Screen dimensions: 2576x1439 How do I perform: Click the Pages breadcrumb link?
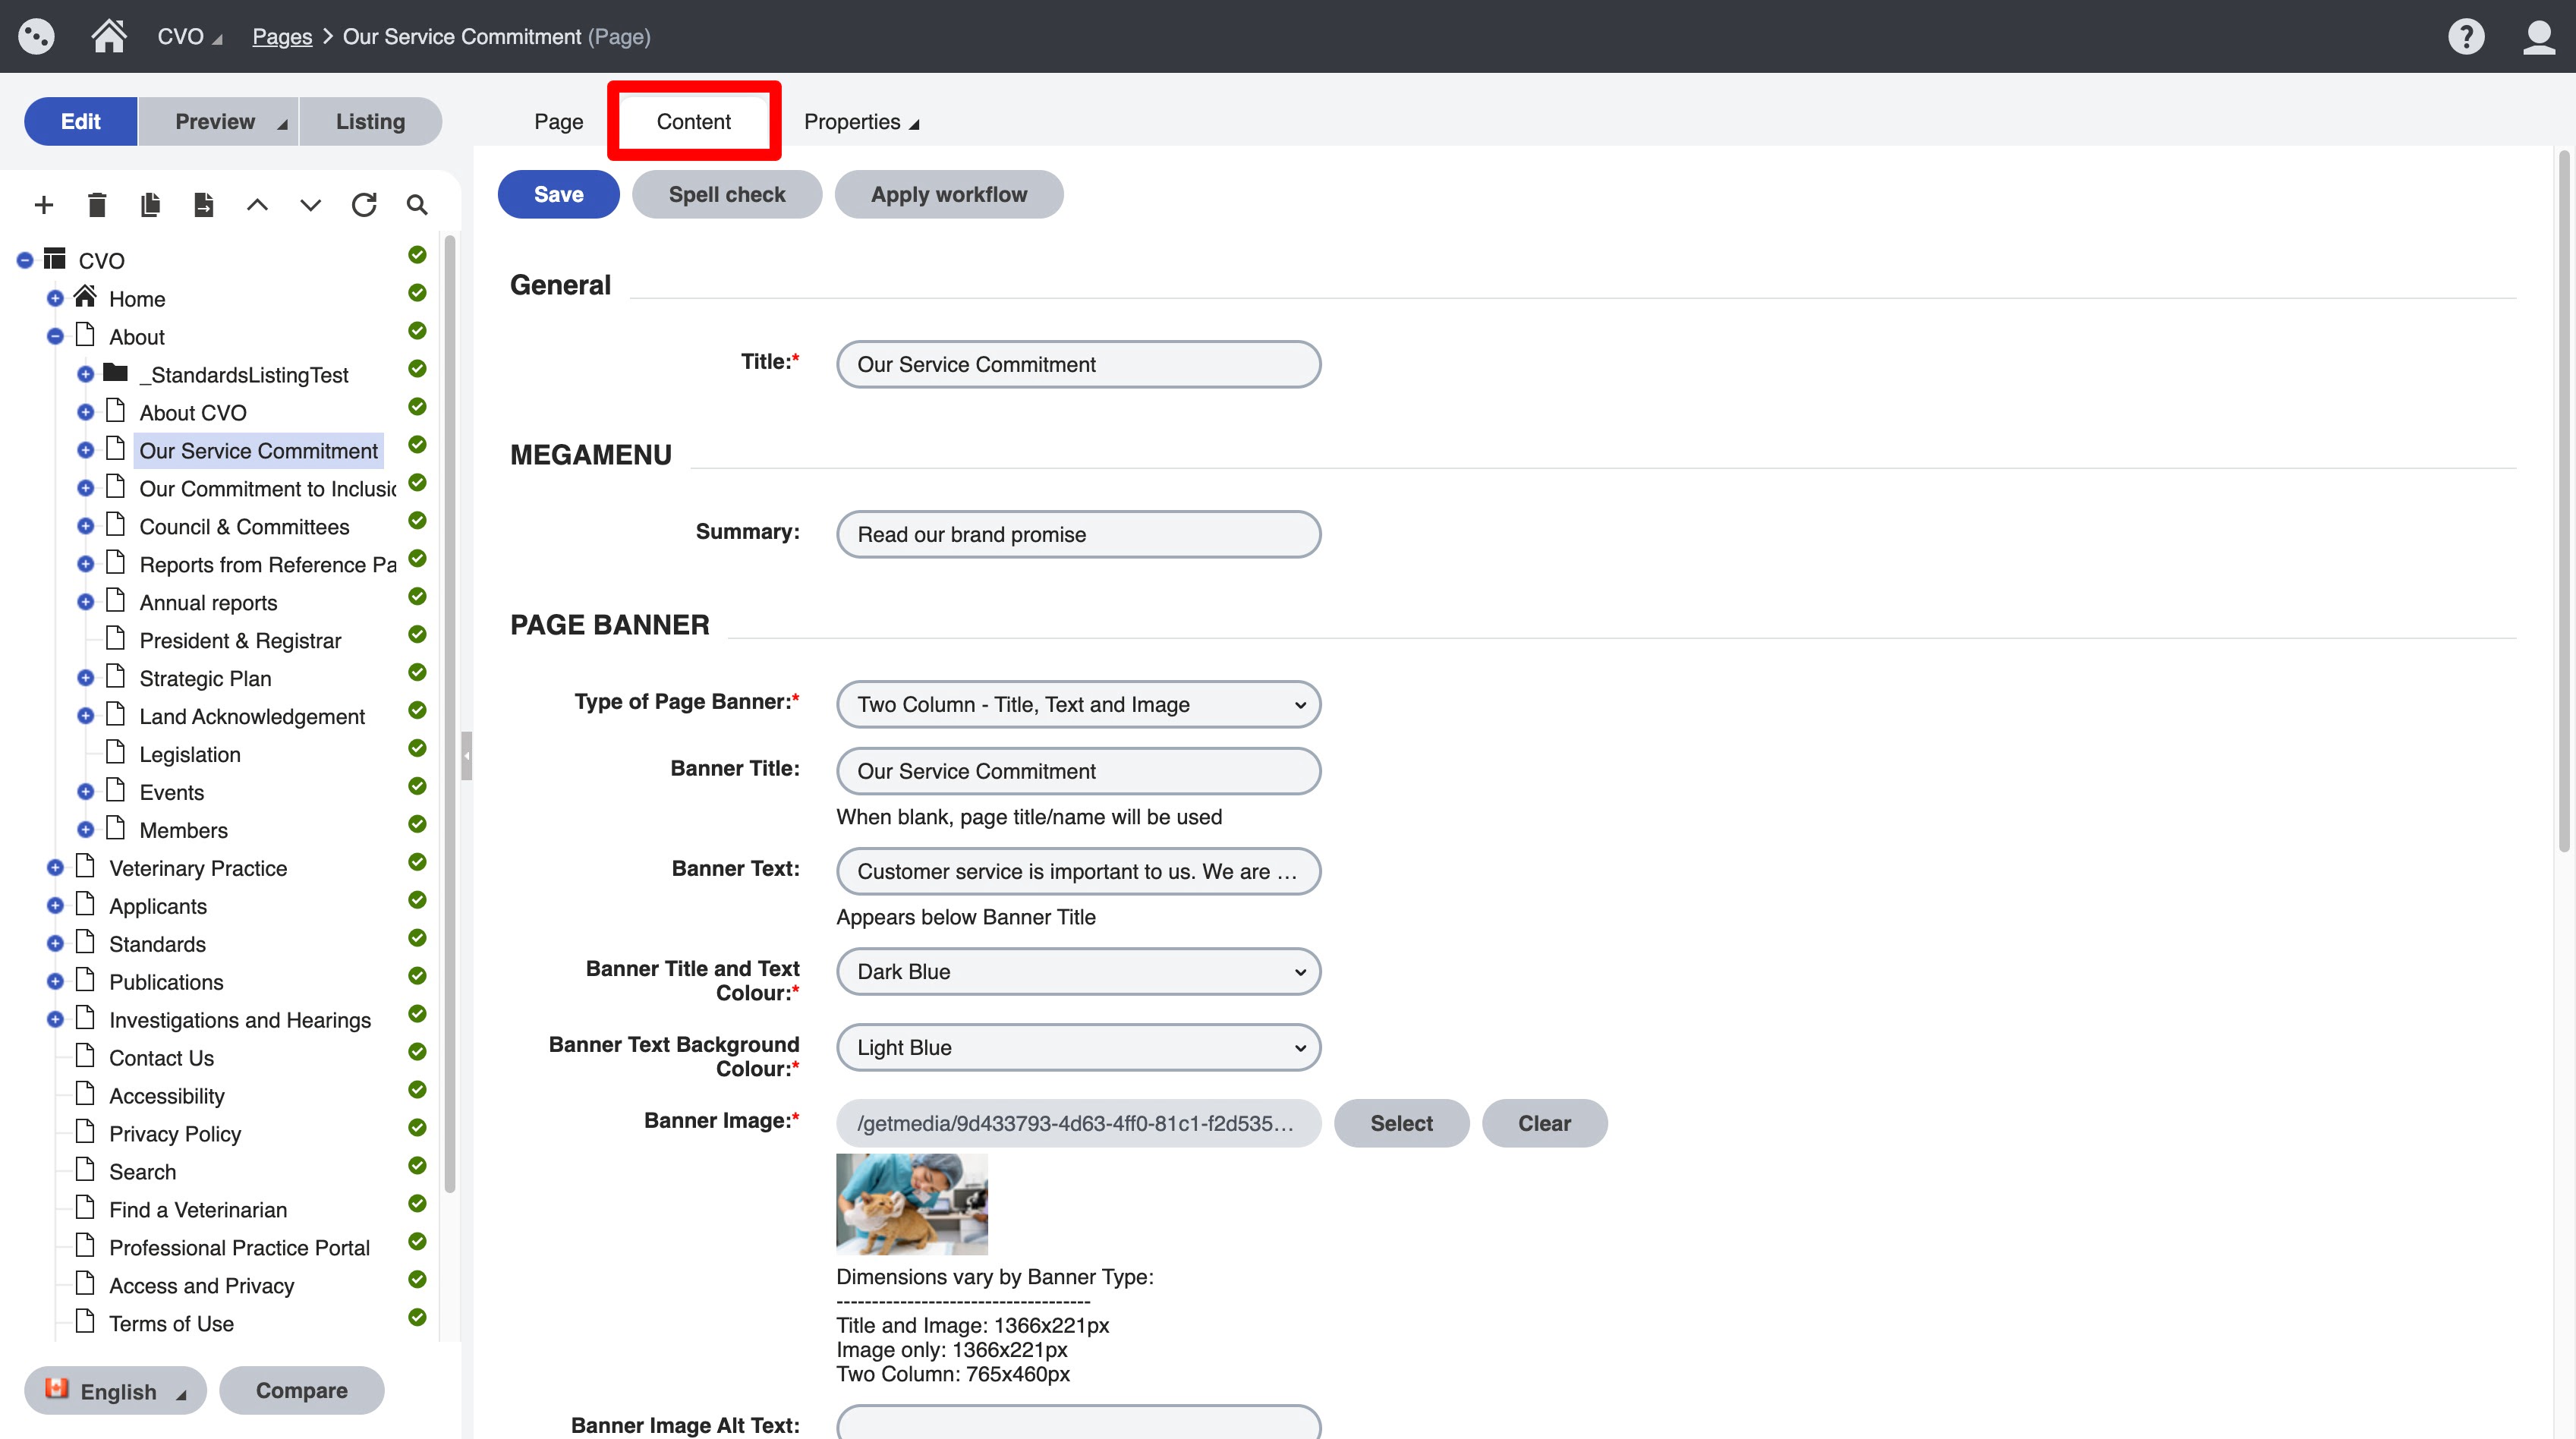point(282,37)
